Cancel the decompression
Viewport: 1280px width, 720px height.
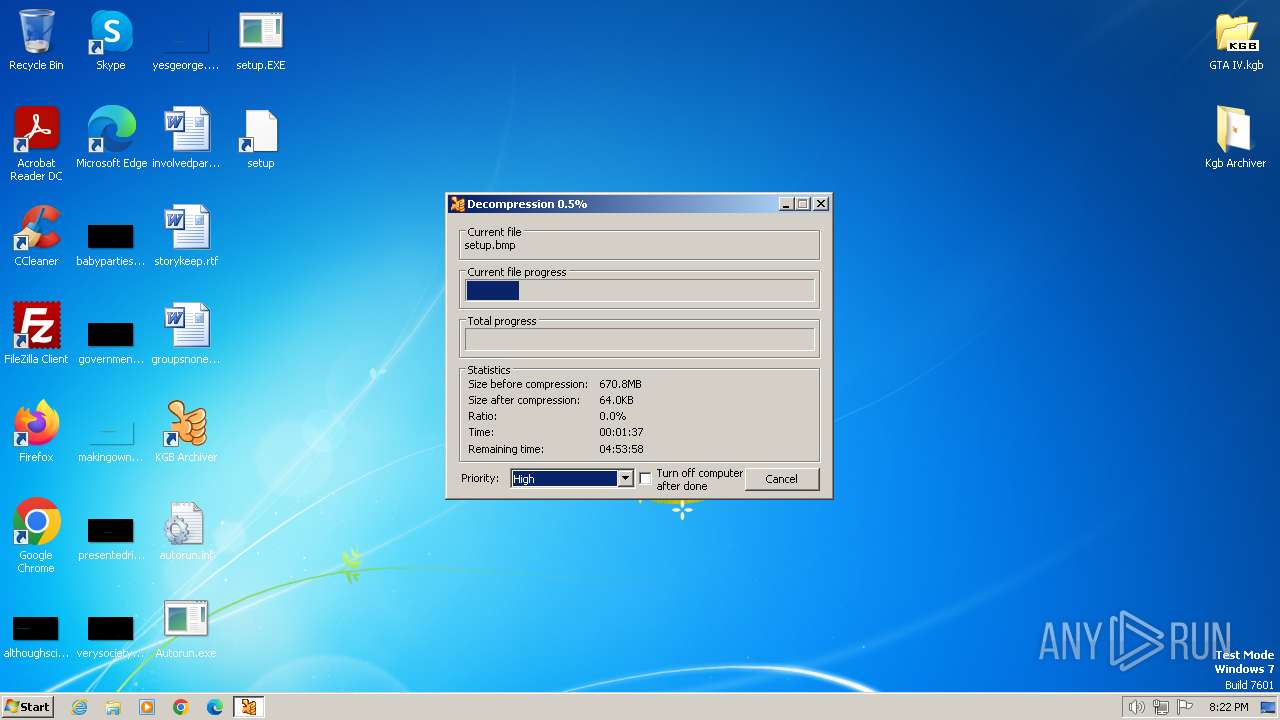781,479
